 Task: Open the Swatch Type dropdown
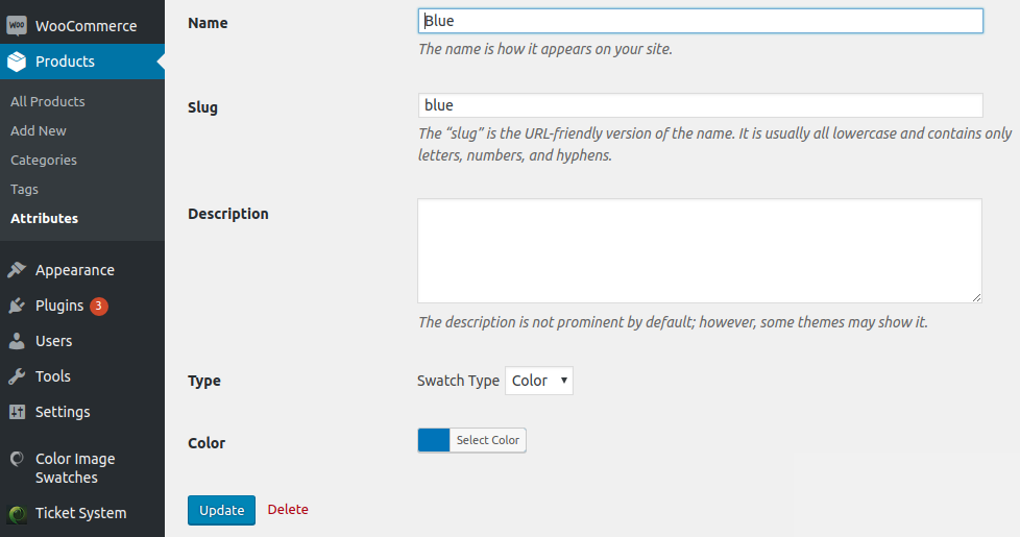tap(539, 381)
